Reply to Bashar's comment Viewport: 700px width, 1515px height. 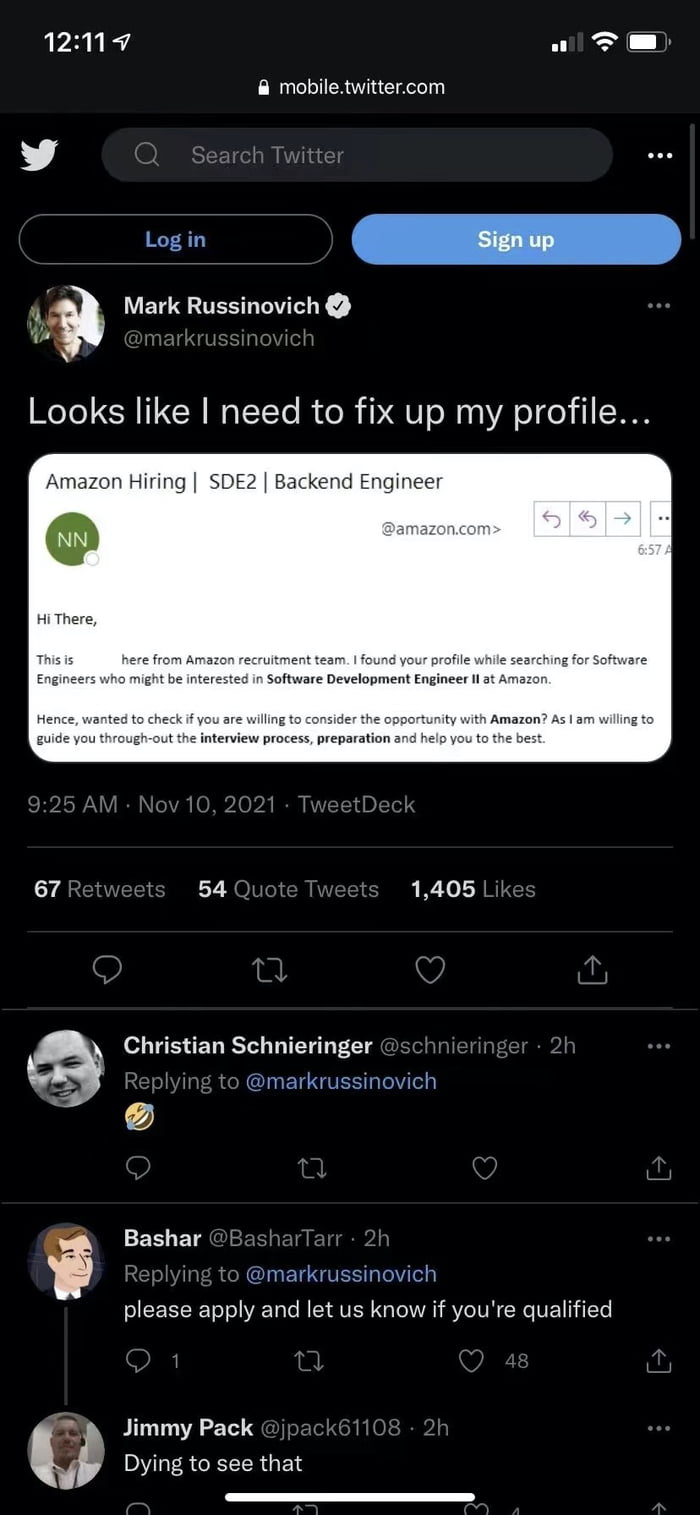pyautogui.click(x=139, y=1360)
